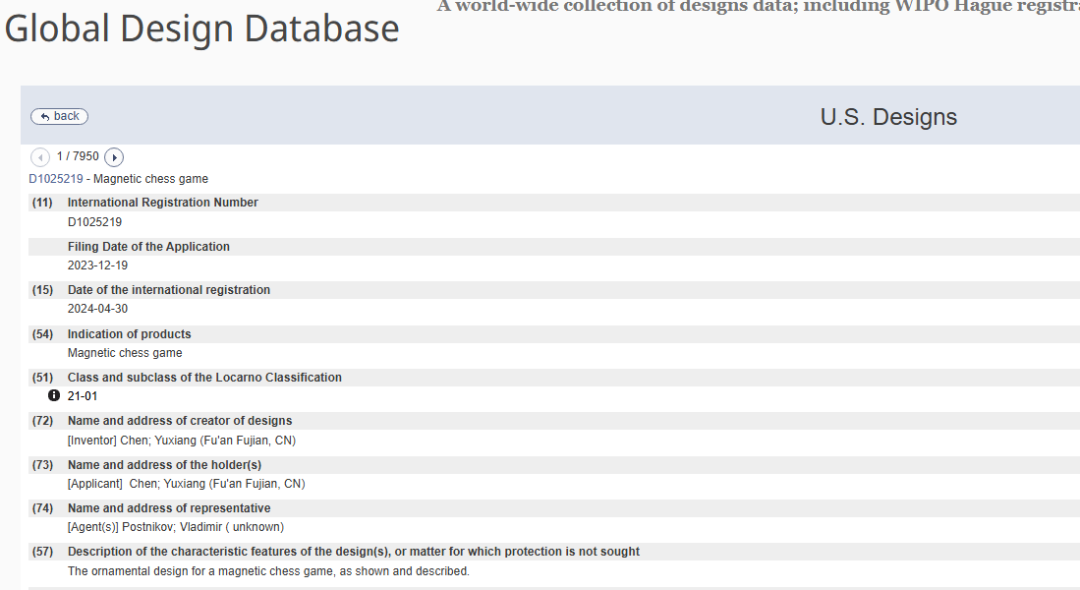Screen dimensions: 1080x590
Task: Click the registration date 2024-04-30
Action: pyautogui.click(x=98, y=309)
